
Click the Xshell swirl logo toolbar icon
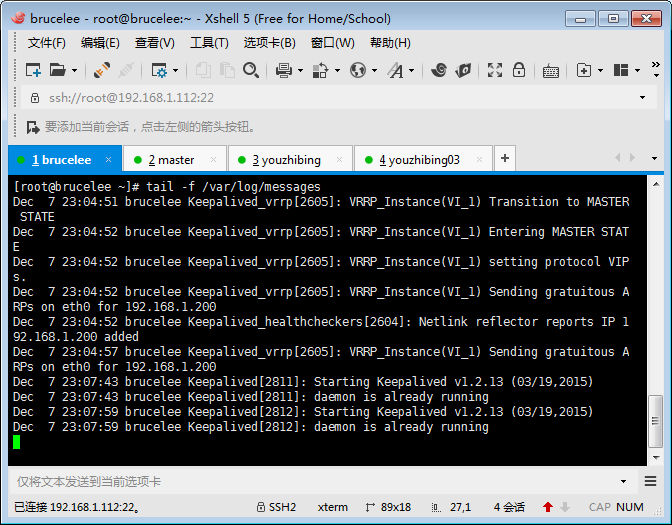439,70
